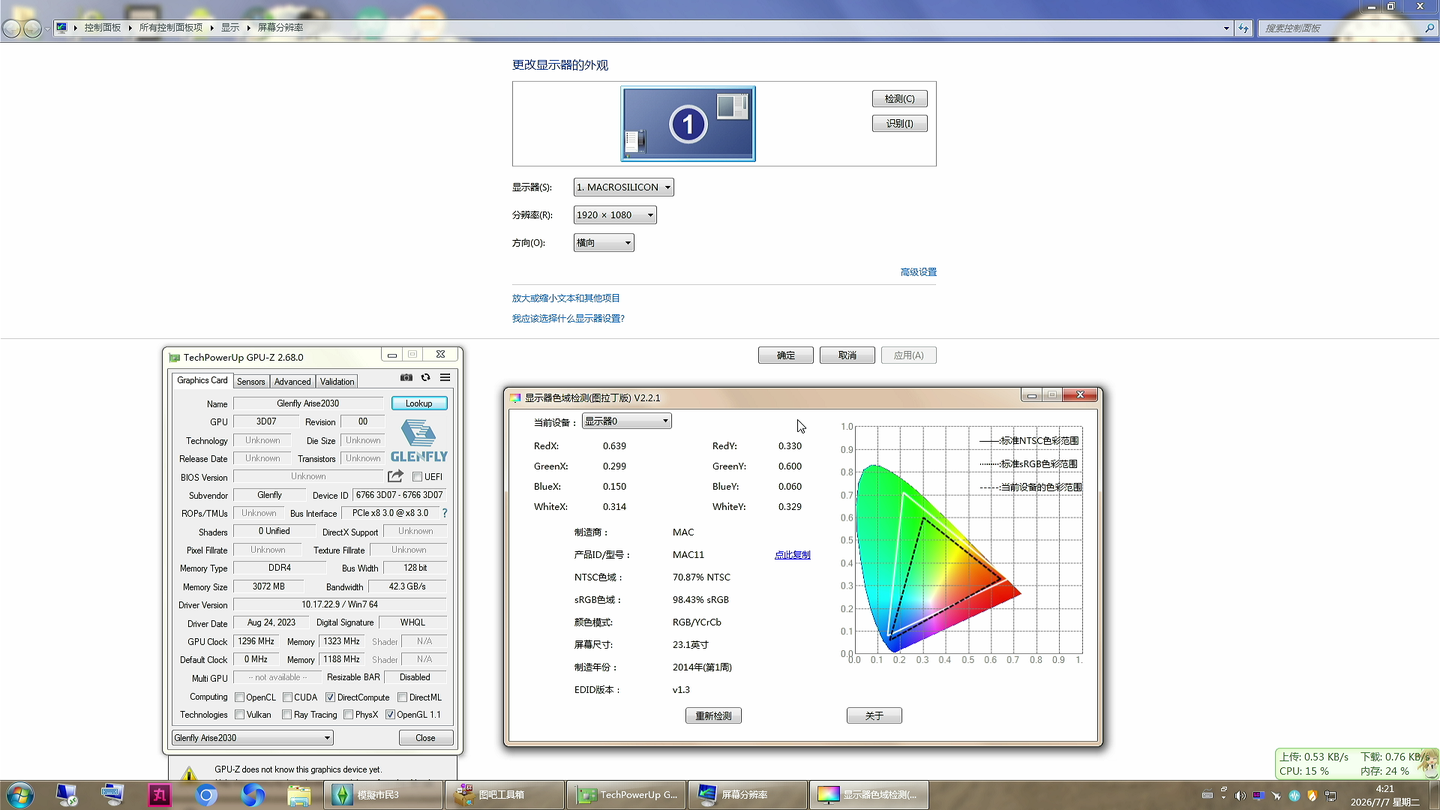Viewport: 1440px width, 810px height.
Task: Click the 我应该选择什么显示器设置 link
Action: point(568,319)
